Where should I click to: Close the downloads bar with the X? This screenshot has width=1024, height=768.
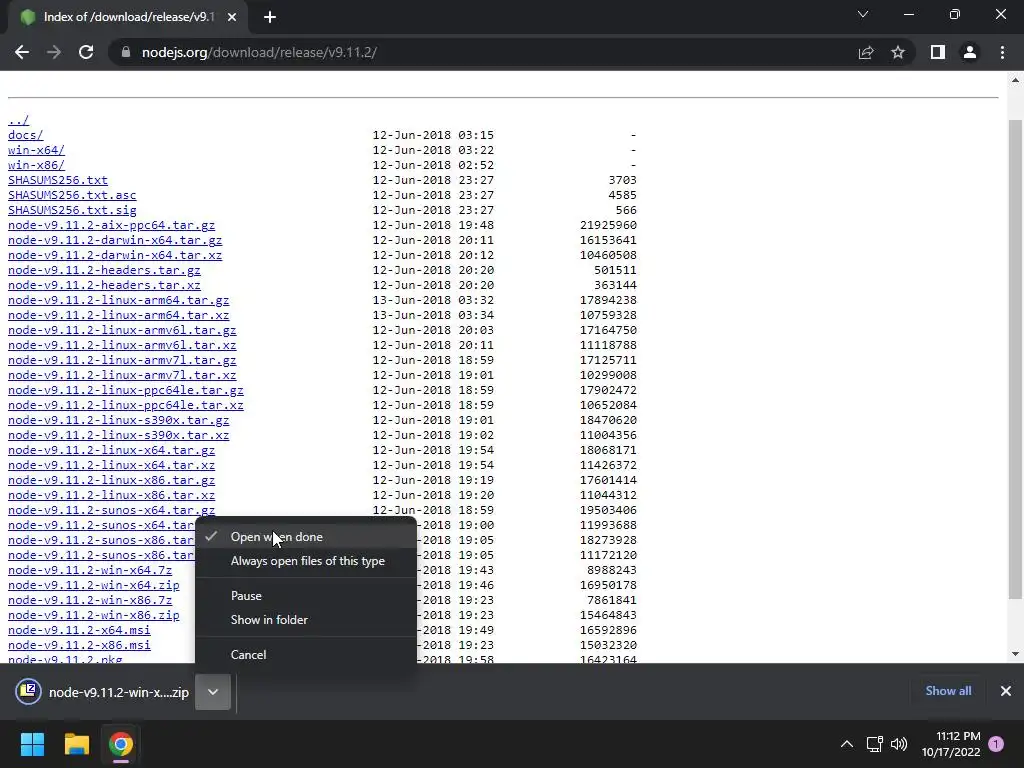tap(1006, 691)
